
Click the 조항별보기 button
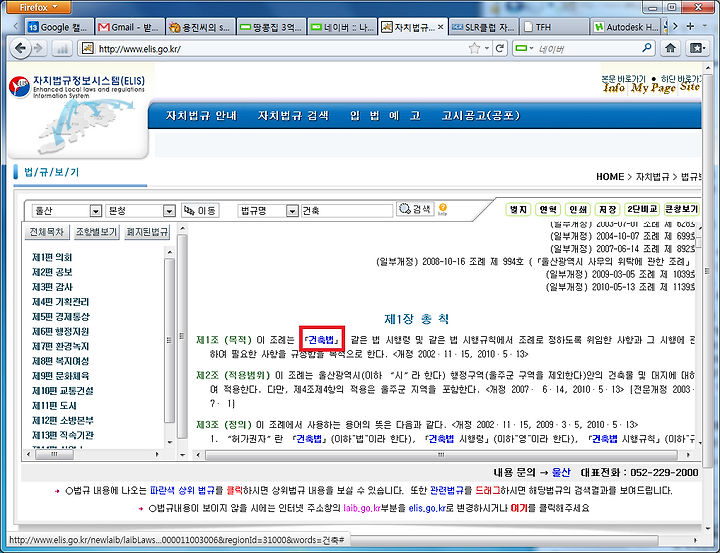point(96,232)
